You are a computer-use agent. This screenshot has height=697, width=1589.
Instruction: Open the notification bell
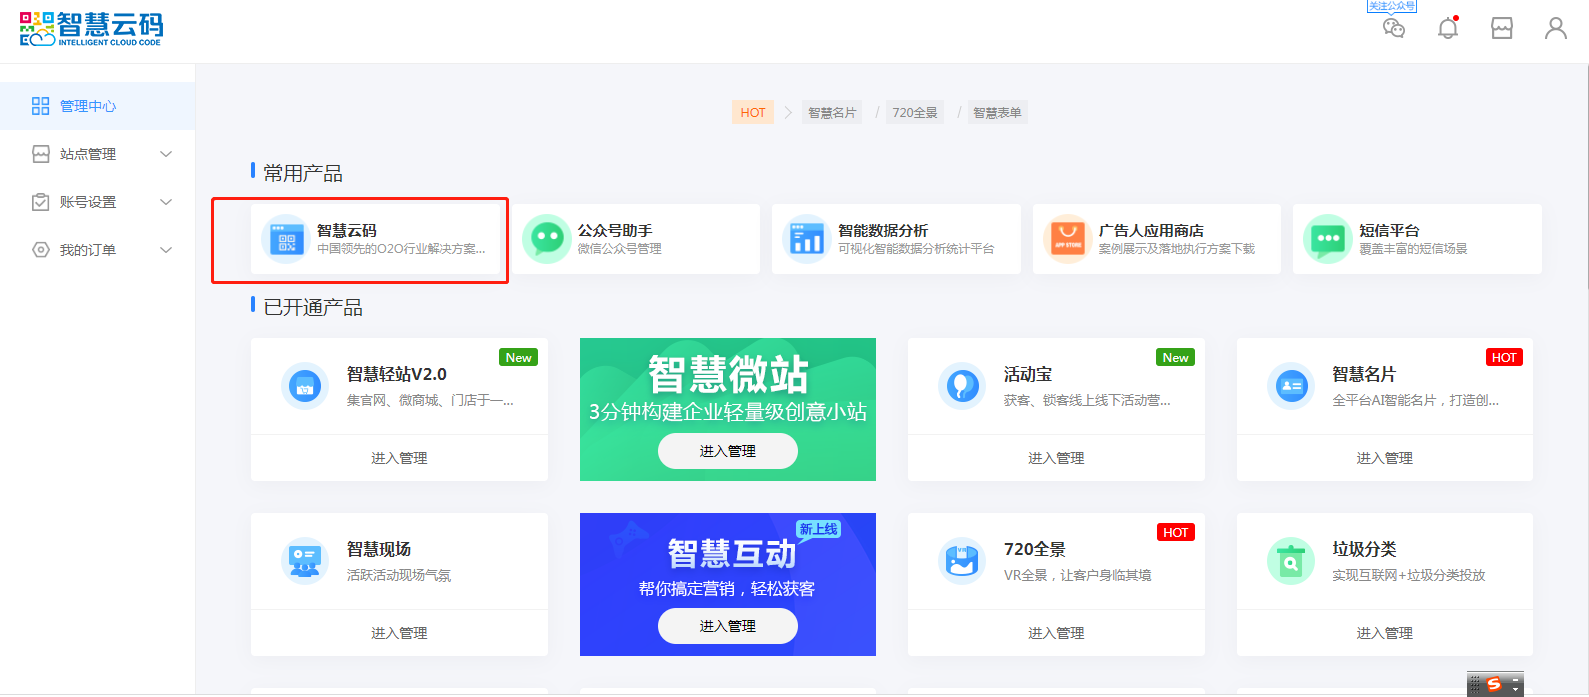coord(1447,28)
